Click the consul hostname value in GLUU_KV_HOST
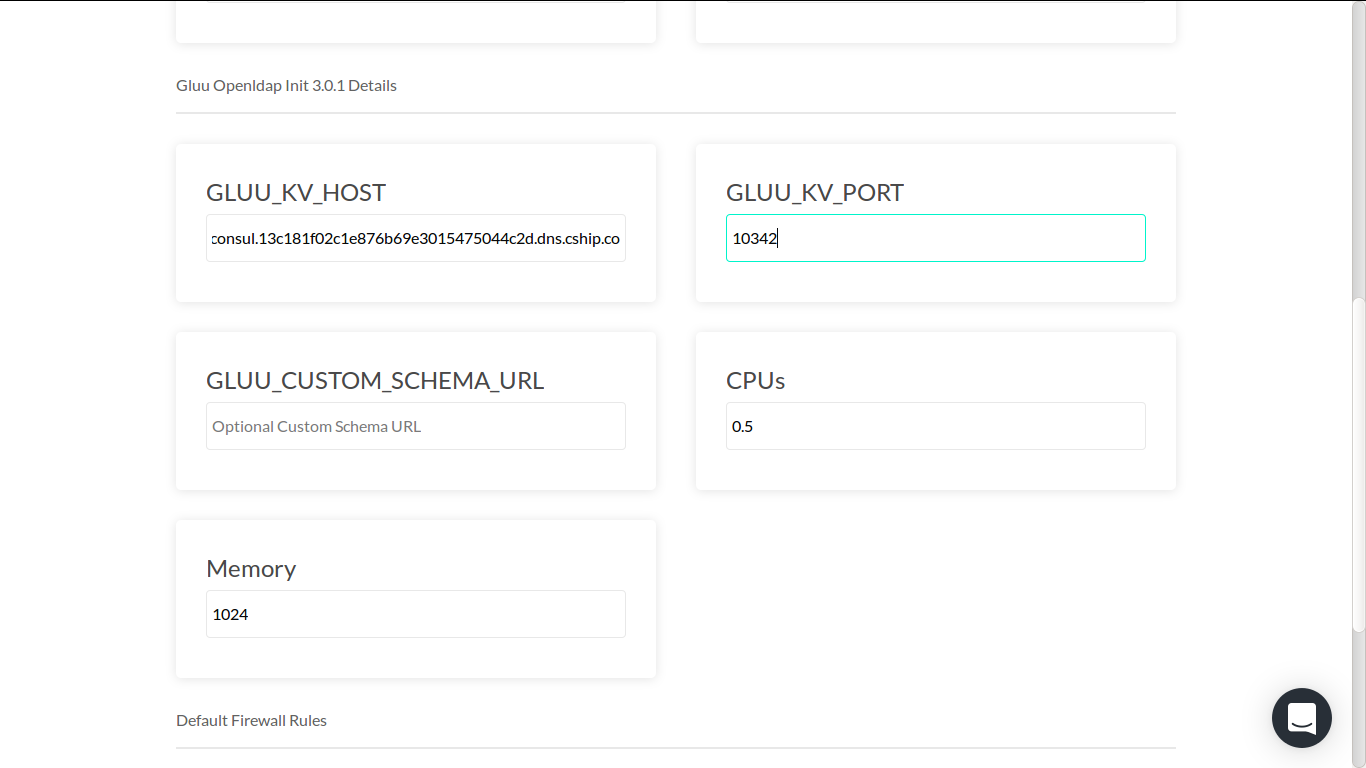1366x768 pixels. click(x=415, y=238)
